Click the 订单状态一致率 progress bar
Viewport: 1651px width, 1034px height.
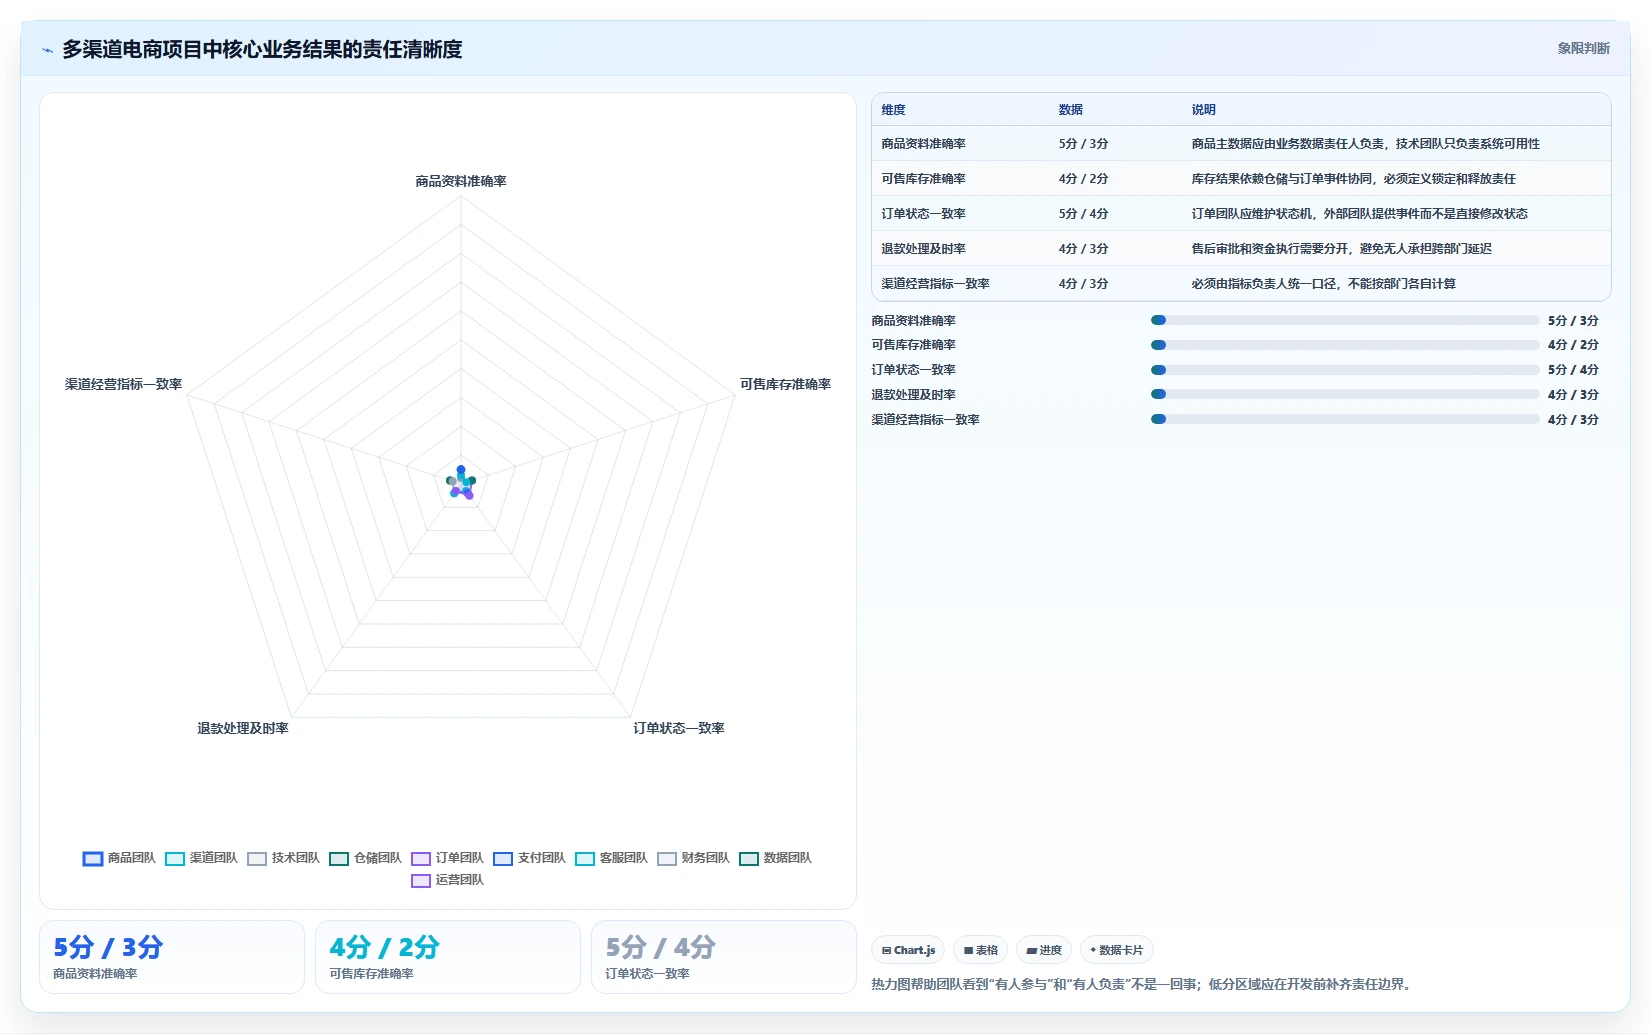click(x=1345, y=370)
